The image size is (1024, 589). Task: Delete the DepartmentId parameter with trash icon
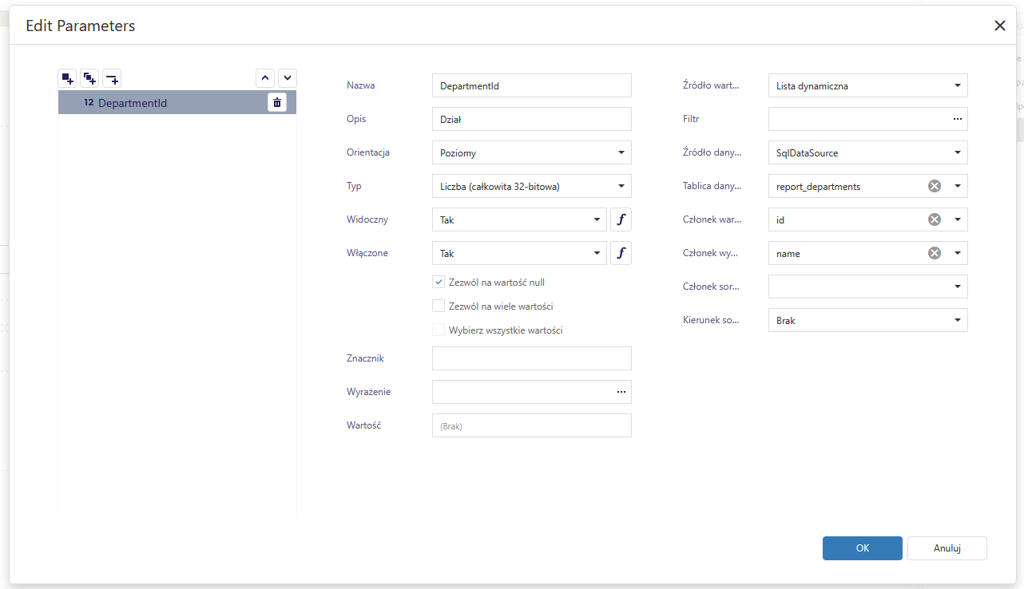(277, 102)
